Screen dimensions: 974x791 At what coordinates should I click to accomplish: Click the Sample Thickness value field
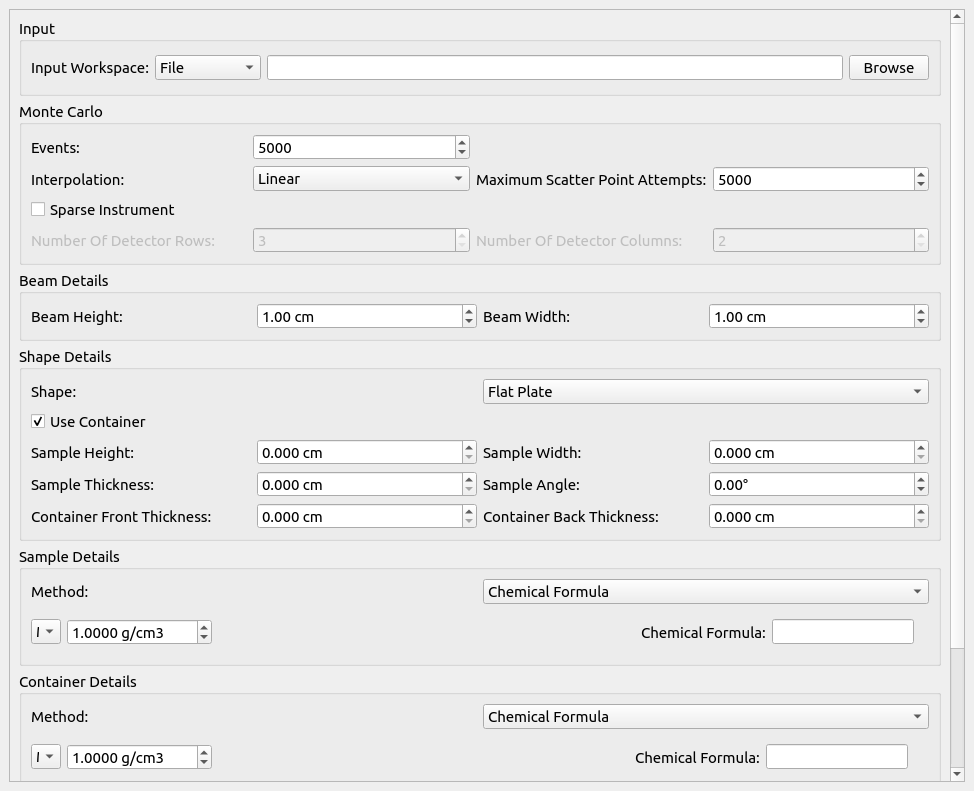pyautogui.click(x=358, y=485)
